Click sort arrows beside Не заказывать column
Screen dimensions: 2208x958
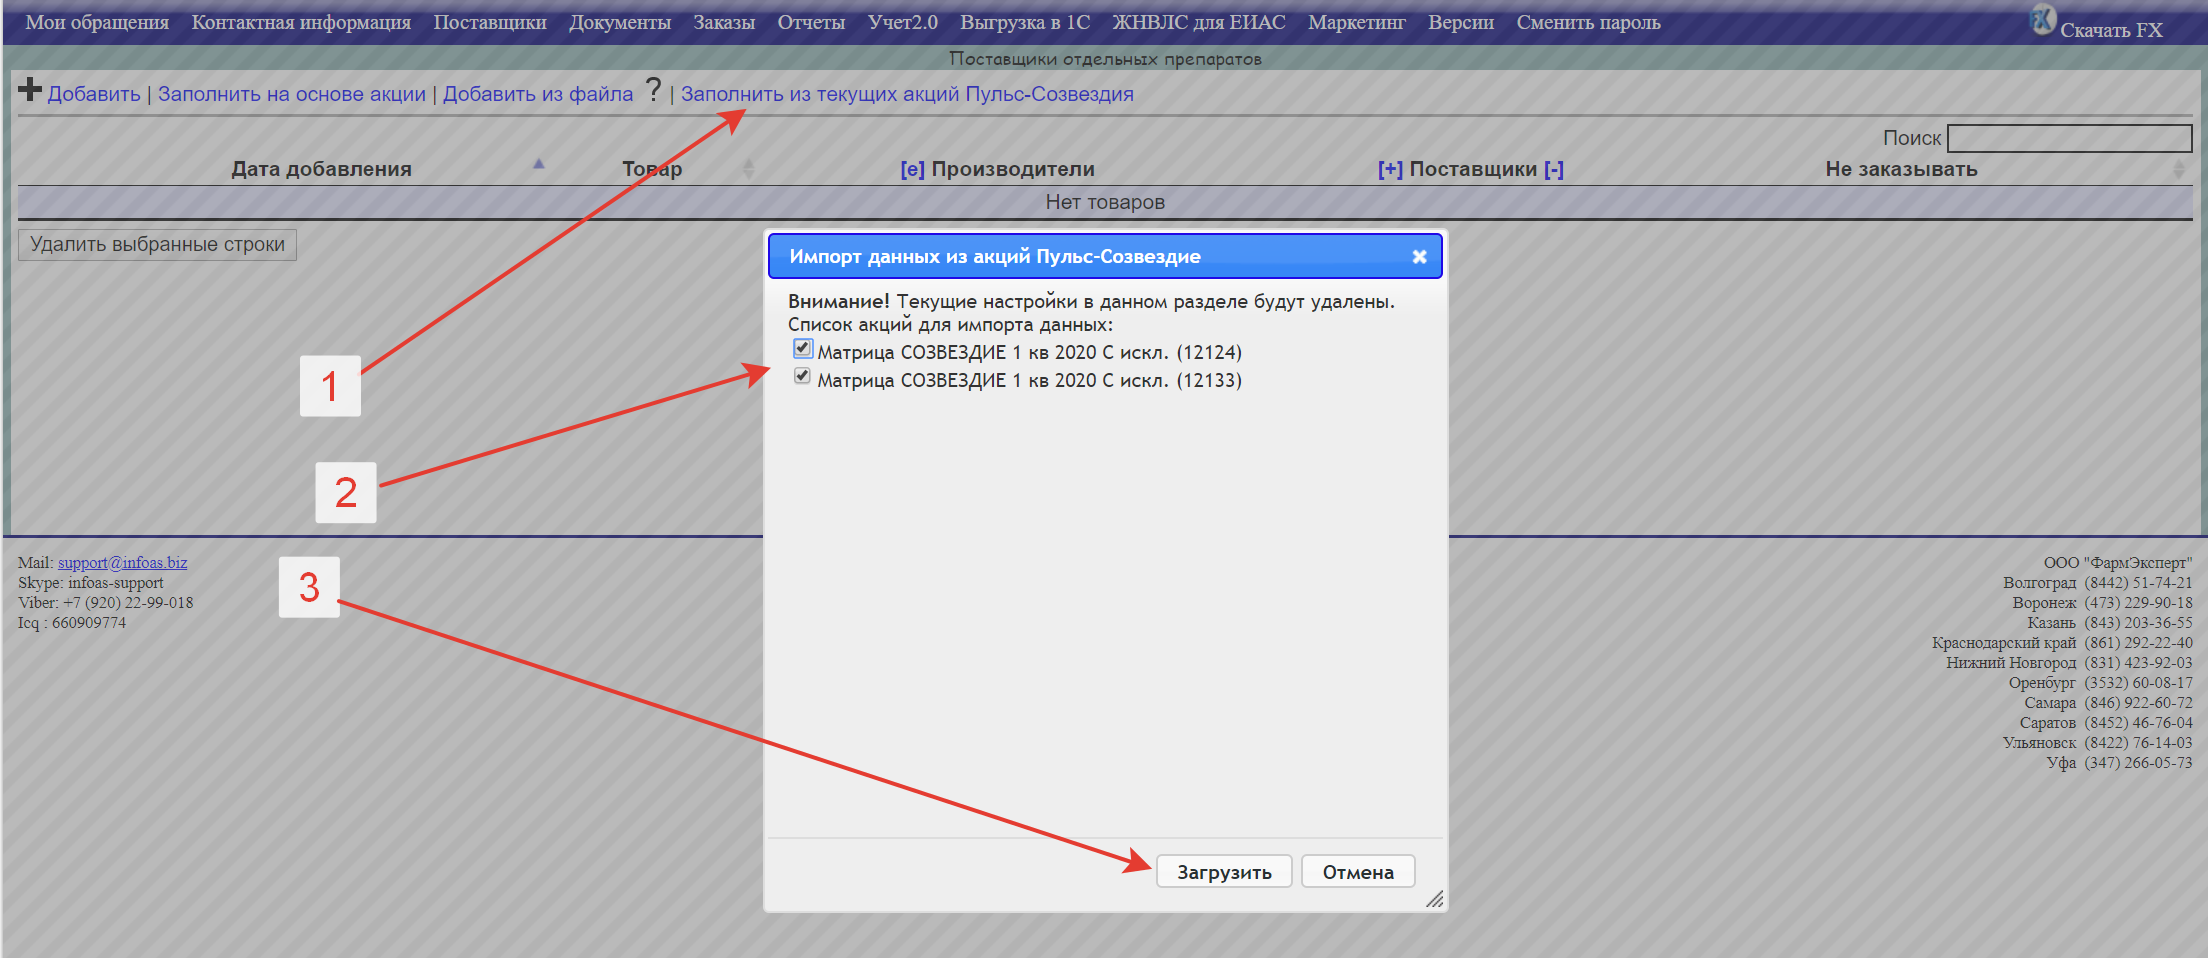(2178, 169)
